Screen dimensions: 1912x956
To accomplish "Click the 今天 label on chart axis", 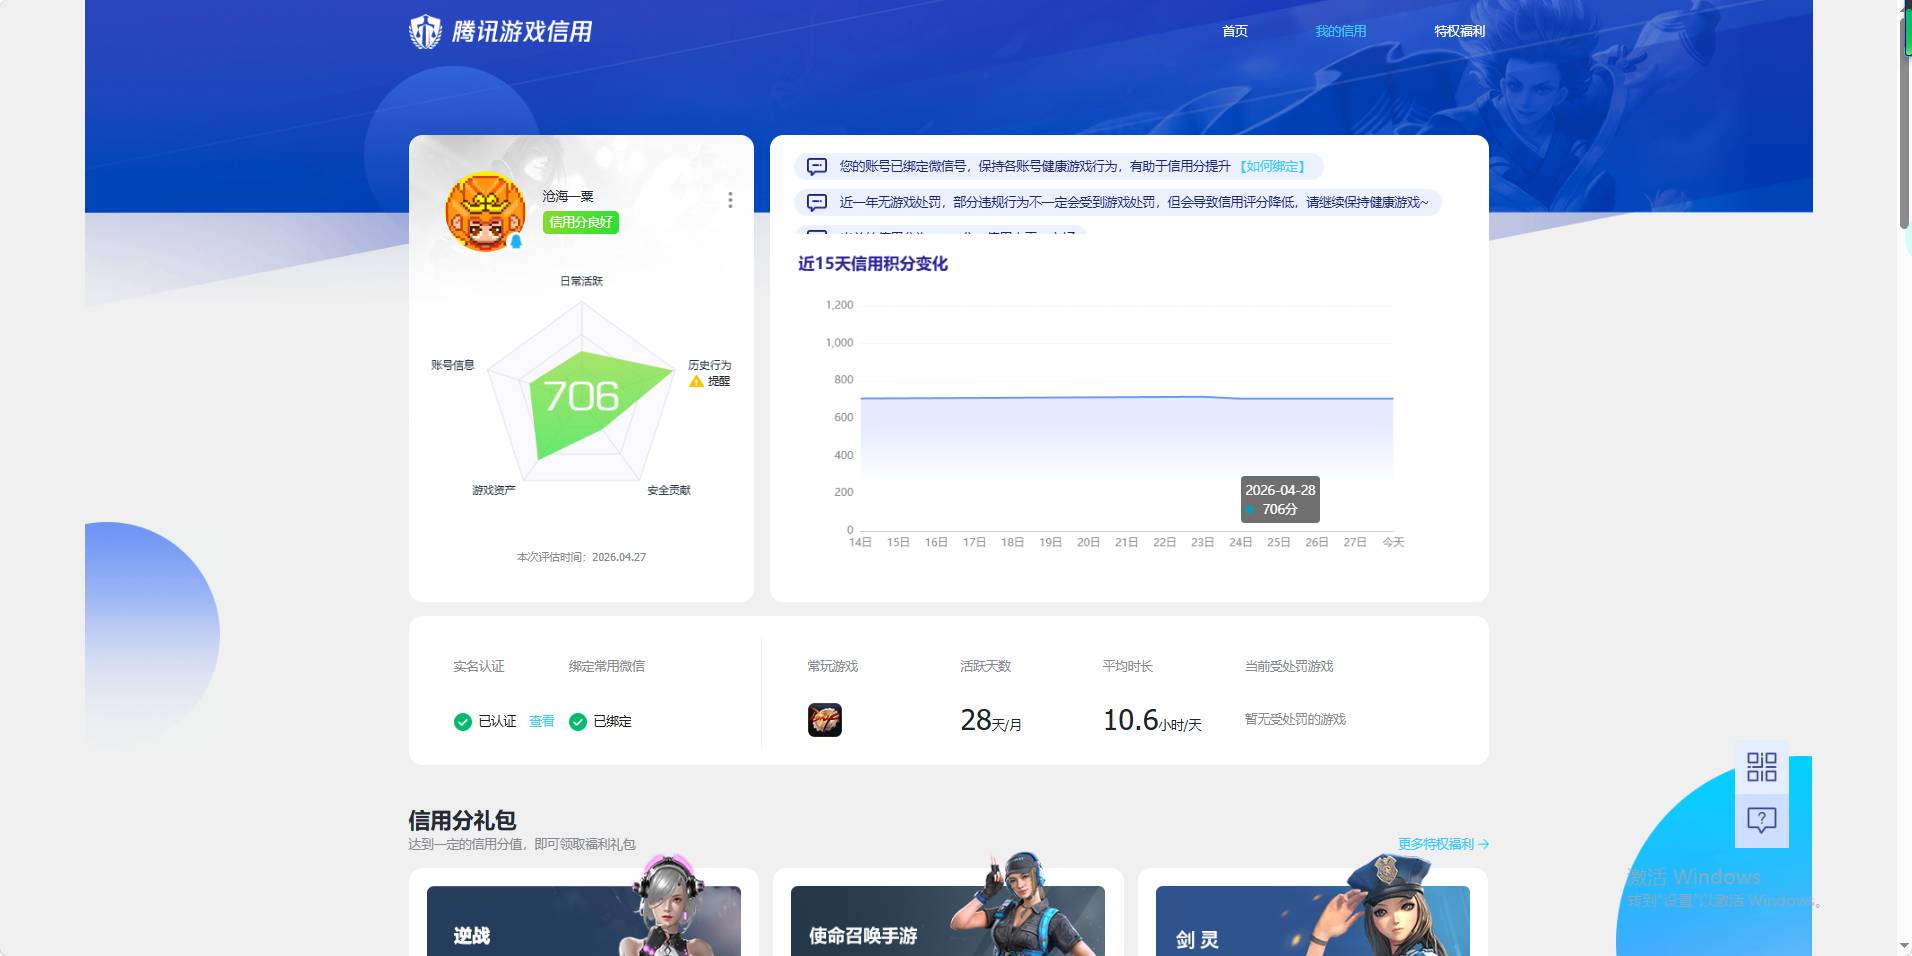I will pyautogui.click(x=1393, y=542).
